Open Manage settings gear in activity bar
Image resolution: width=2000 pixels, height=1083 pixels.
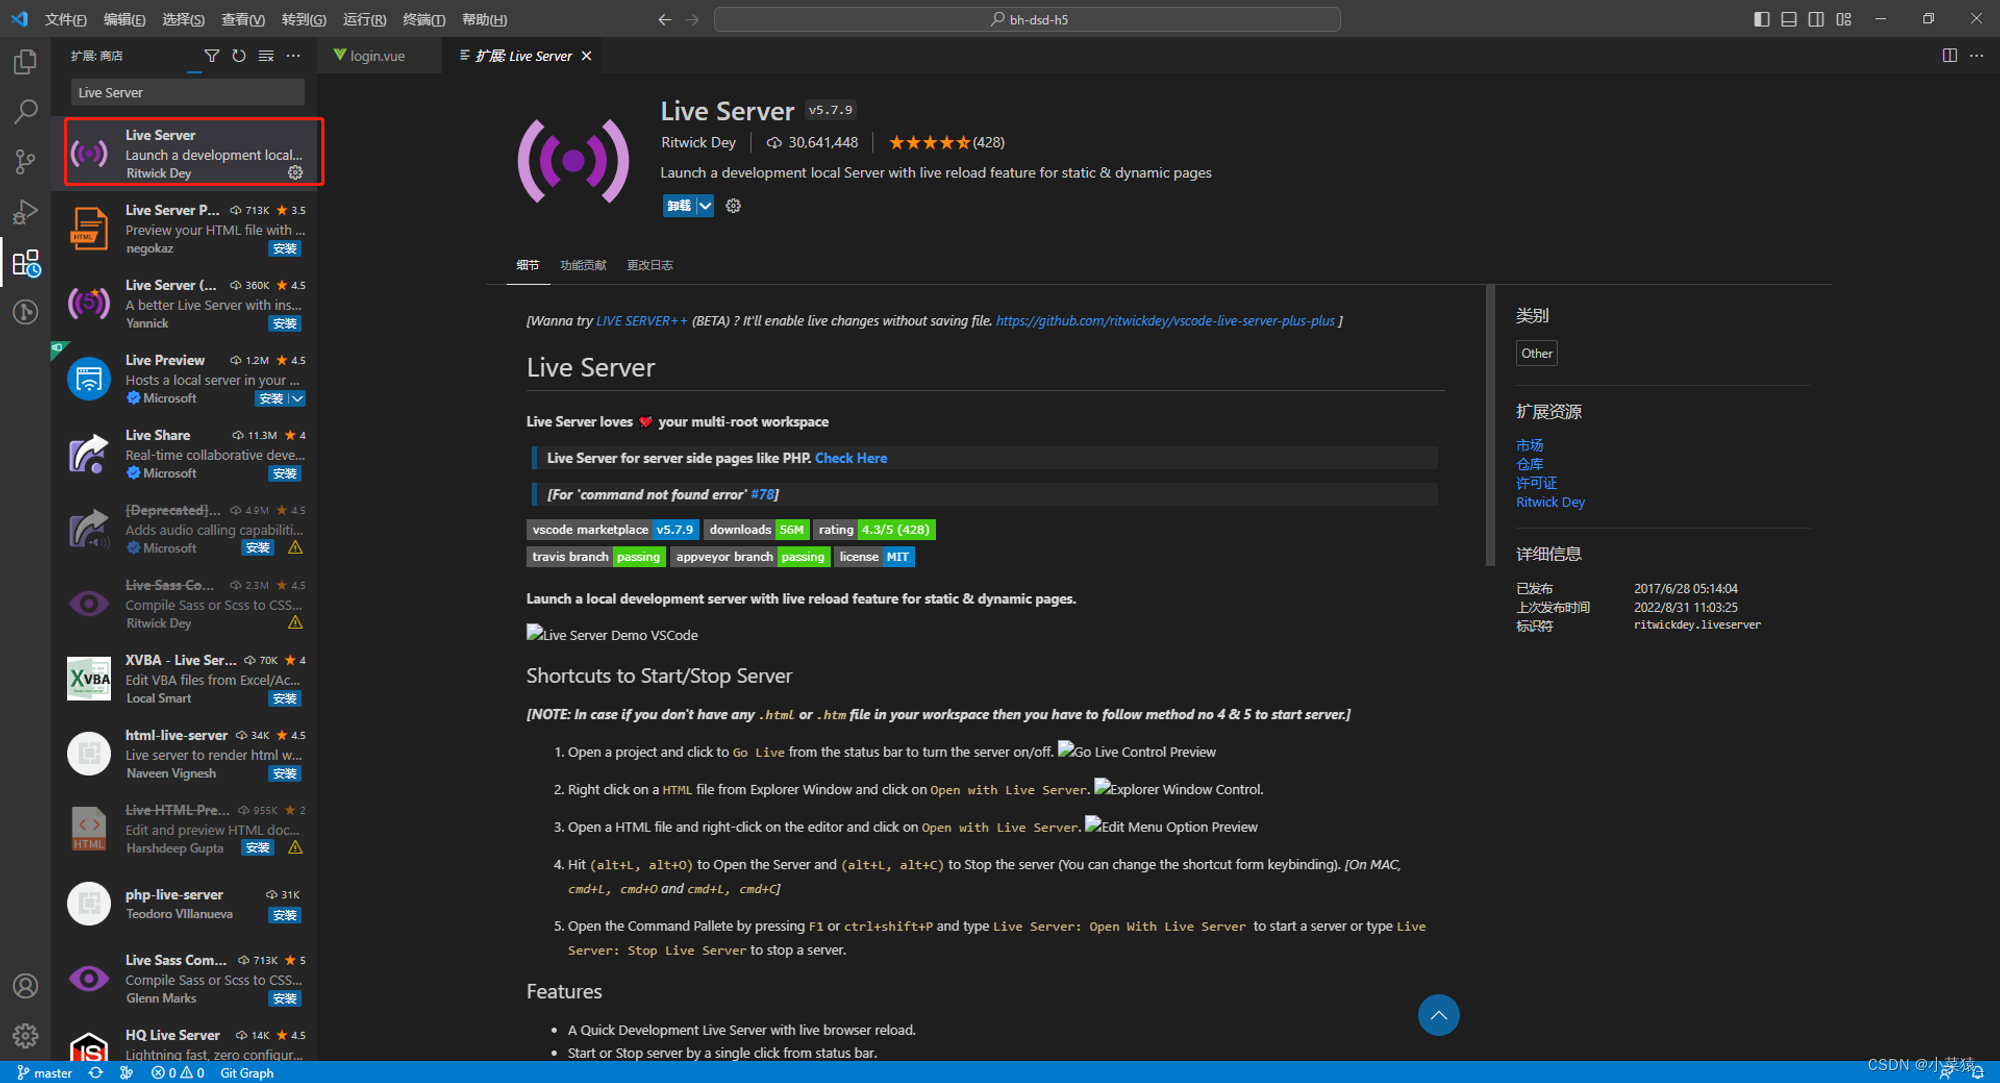click(x=25, y=1035)
